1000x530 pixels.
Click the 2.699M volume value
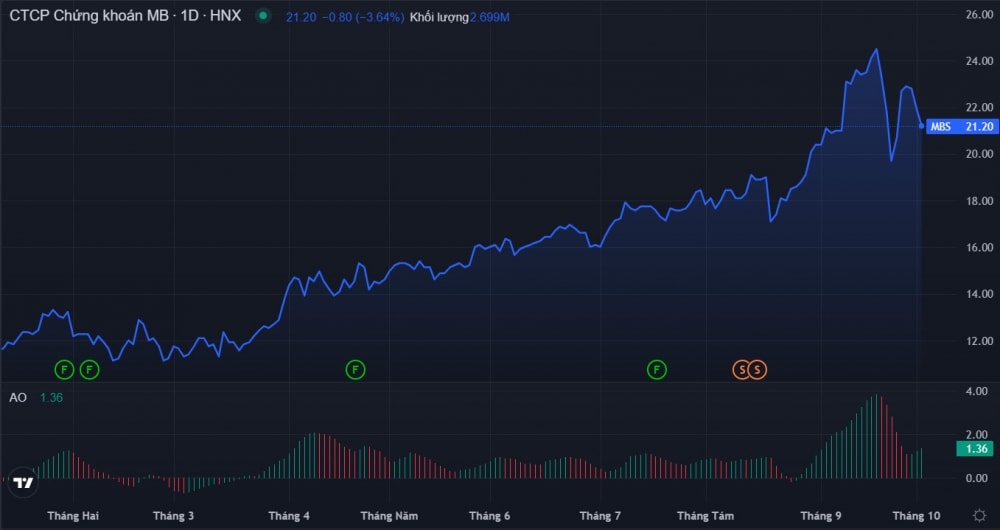click(x=490, y=18)
